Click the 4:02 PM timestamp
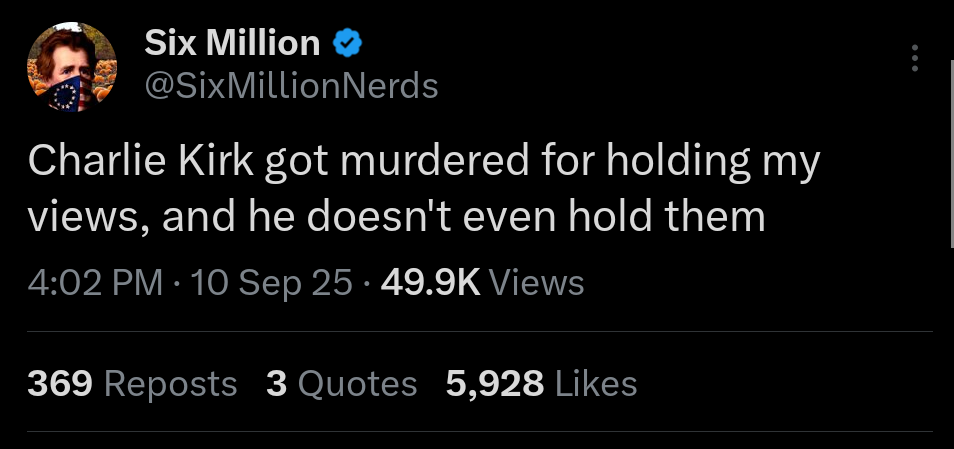The image size is (954, 449). tap(95, 283)
